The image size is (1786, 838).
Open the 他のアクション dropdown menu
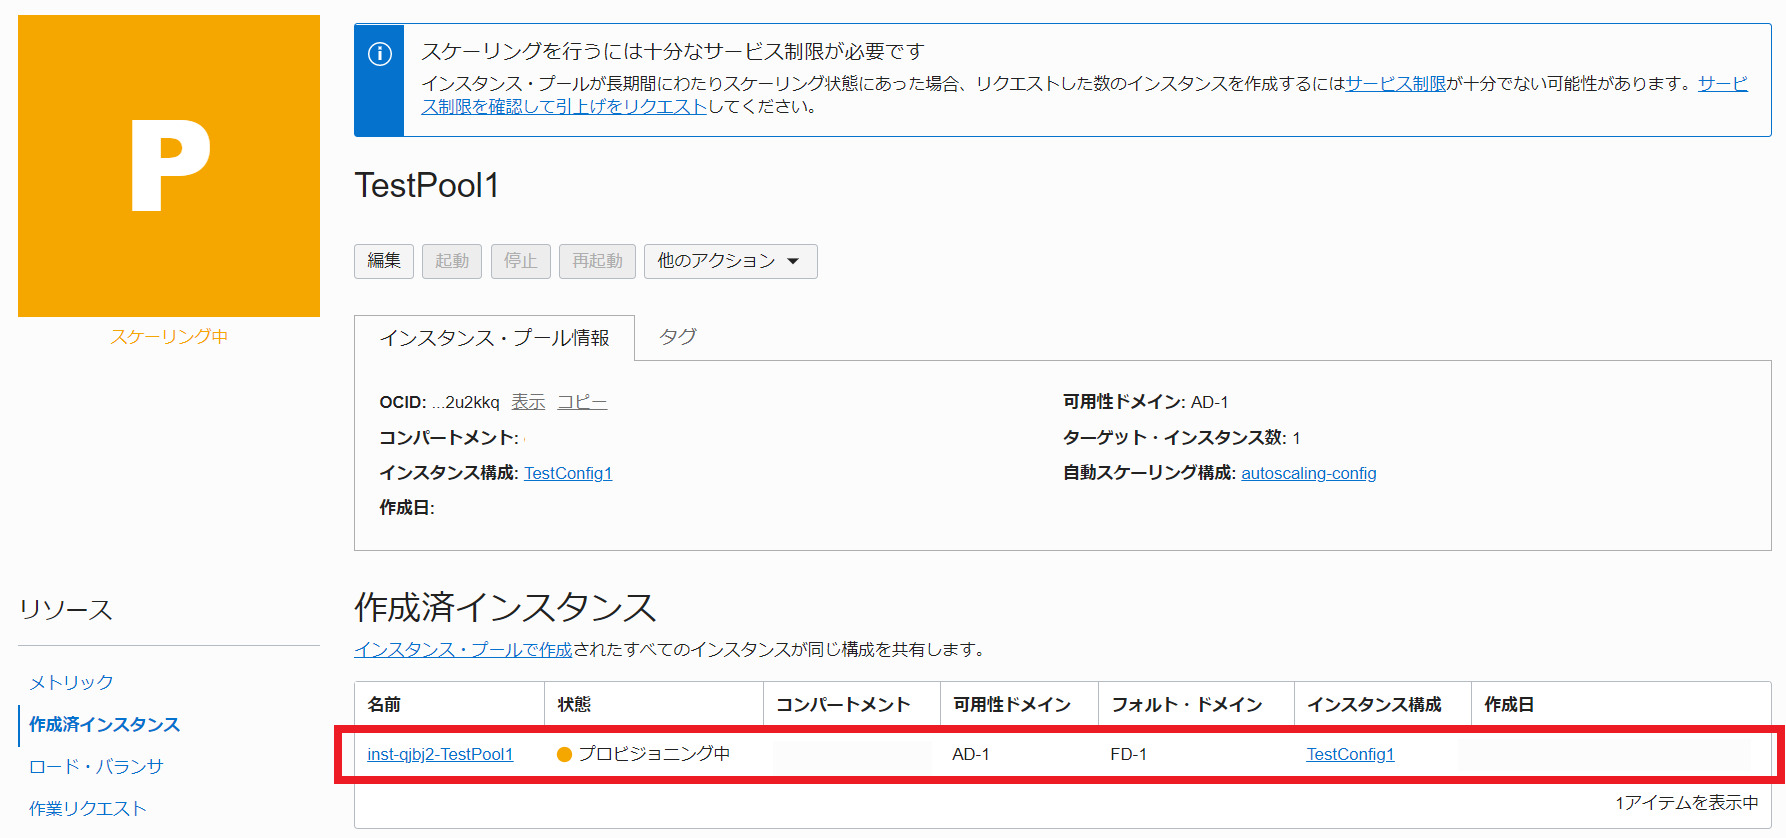730,261
